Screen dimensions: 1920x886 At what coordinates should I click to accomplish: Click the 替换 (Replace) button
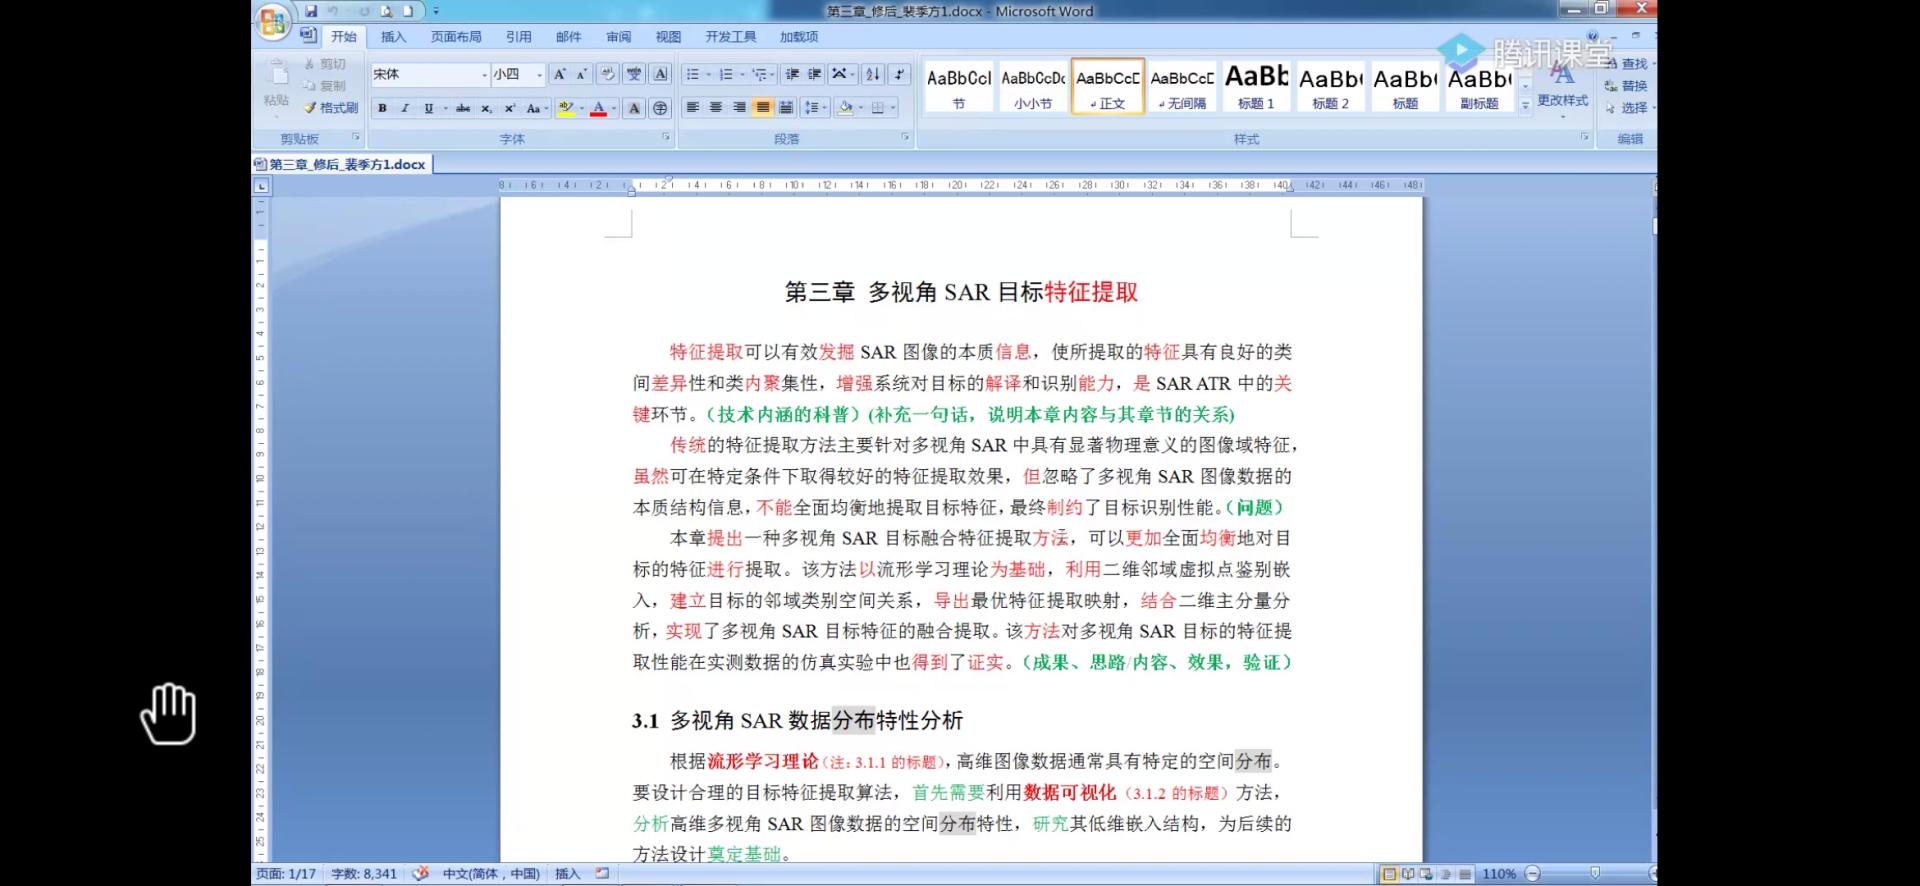[x=1627, y=86]
